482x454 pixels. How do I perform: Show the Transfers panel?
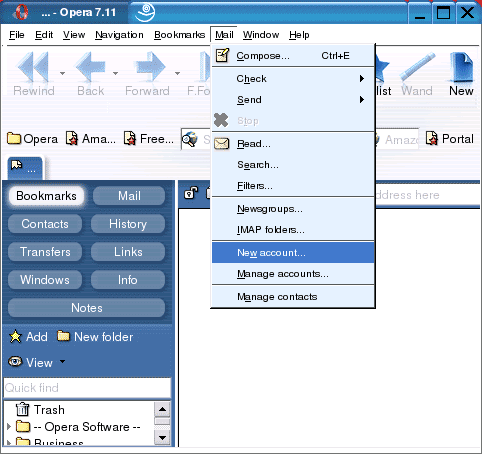45,252
